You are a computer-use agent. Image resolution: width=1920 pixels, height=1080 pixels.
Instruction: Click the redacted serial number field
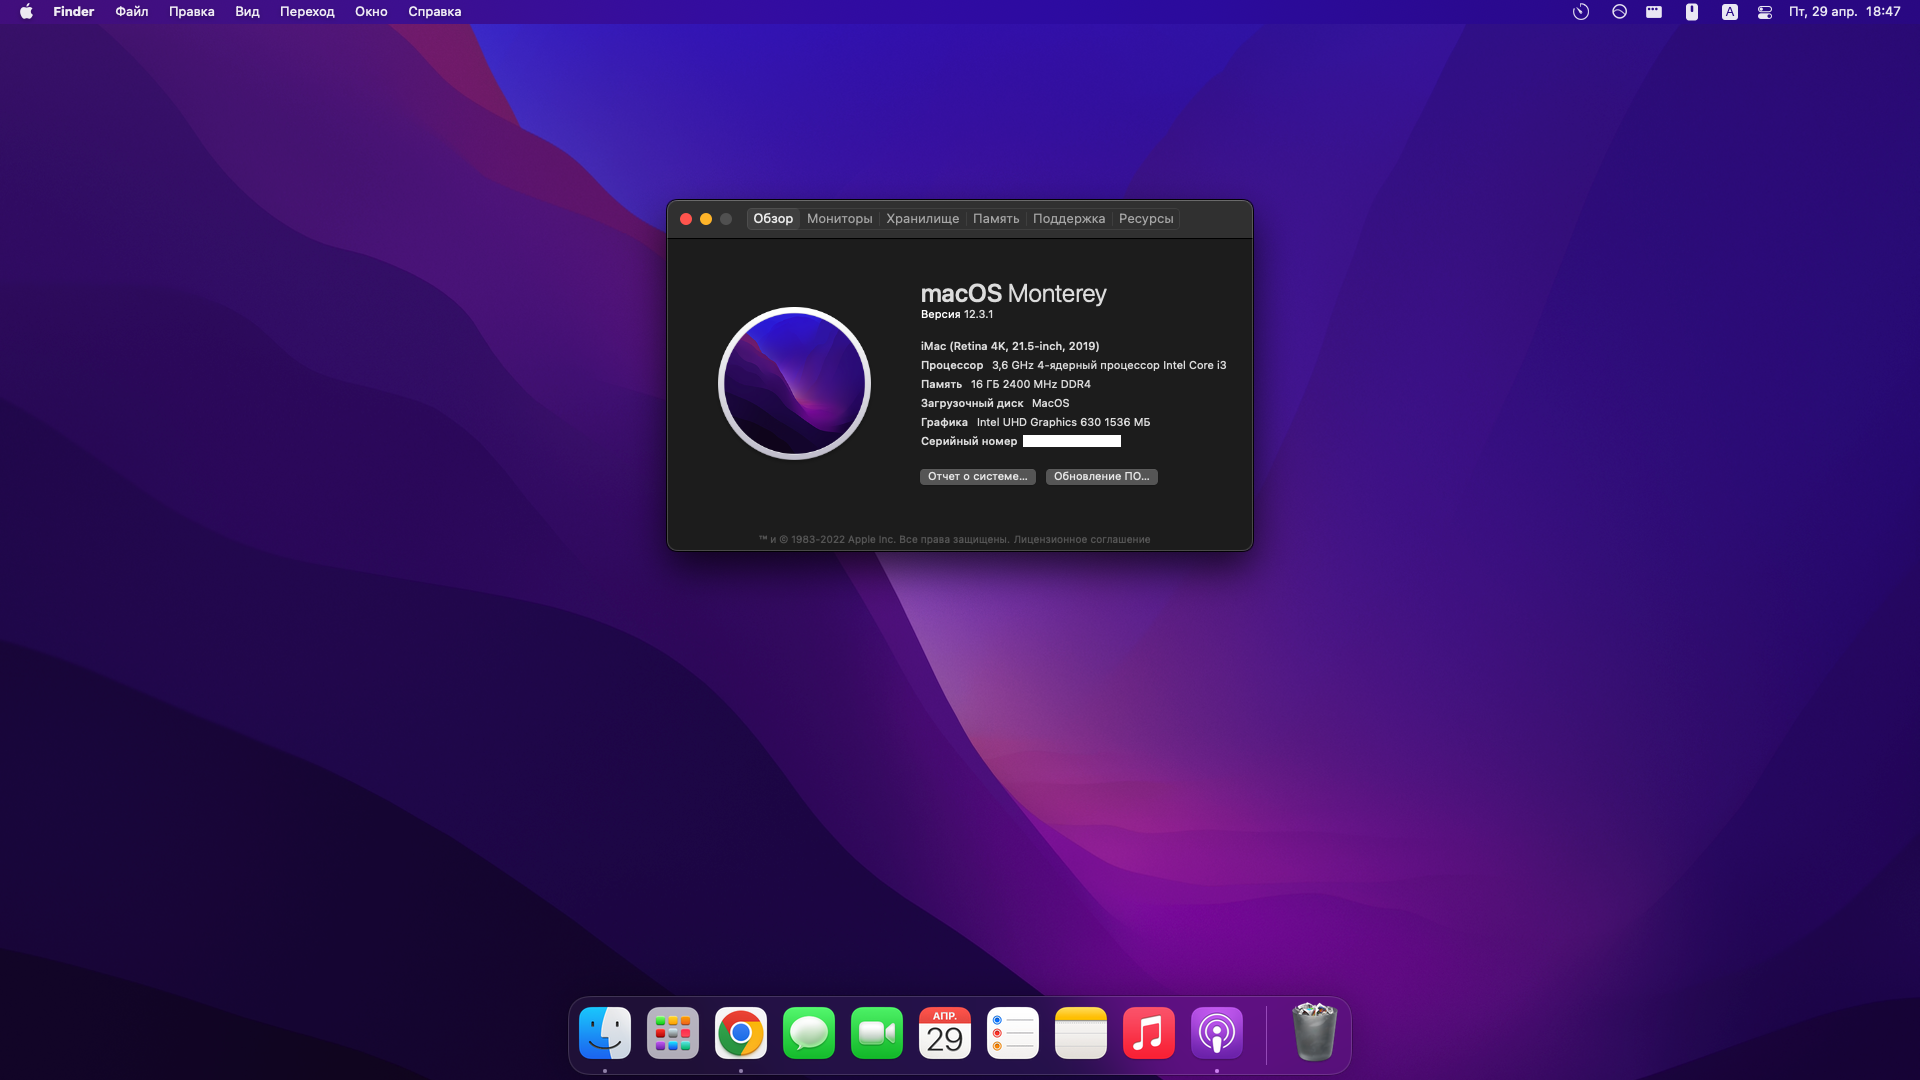click(1072, 441)
